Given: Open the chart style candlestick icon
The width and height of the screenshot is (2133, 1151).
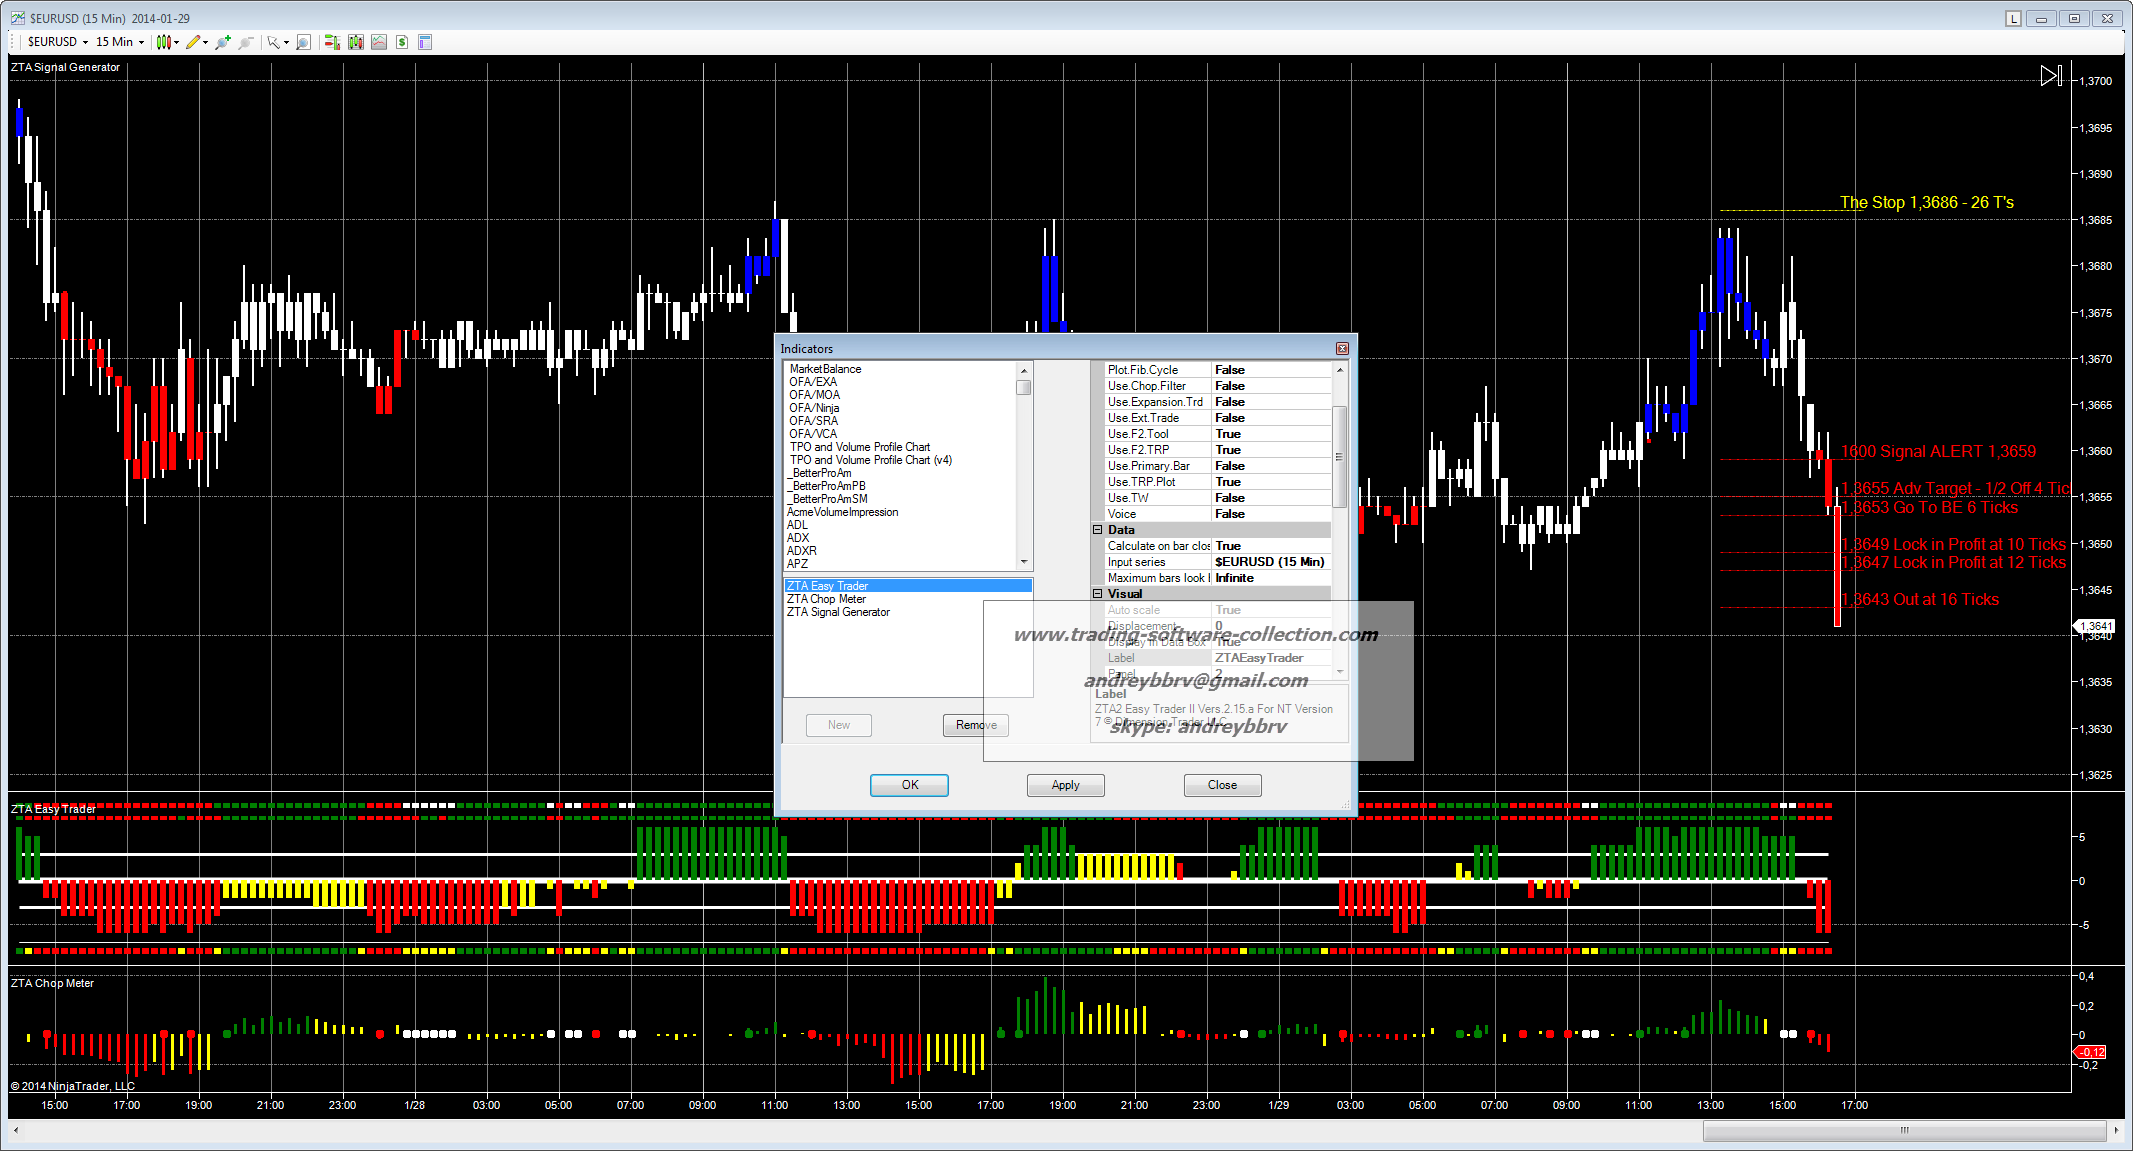Looking at the screenshot, I should click(164, 42).
